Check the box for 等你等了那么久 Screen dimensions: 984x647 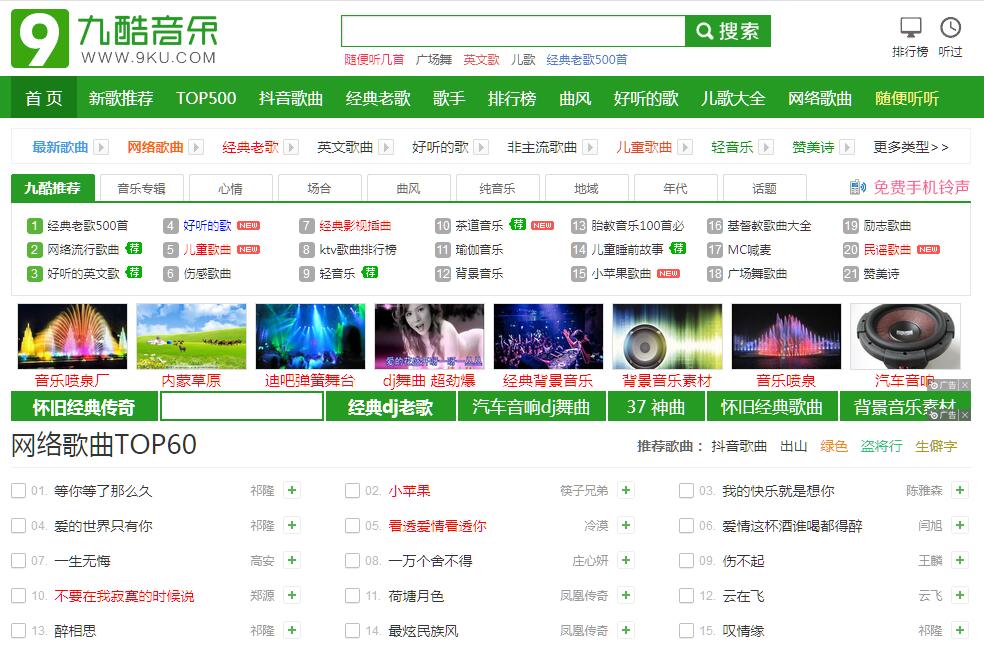(x=18, y=490)
